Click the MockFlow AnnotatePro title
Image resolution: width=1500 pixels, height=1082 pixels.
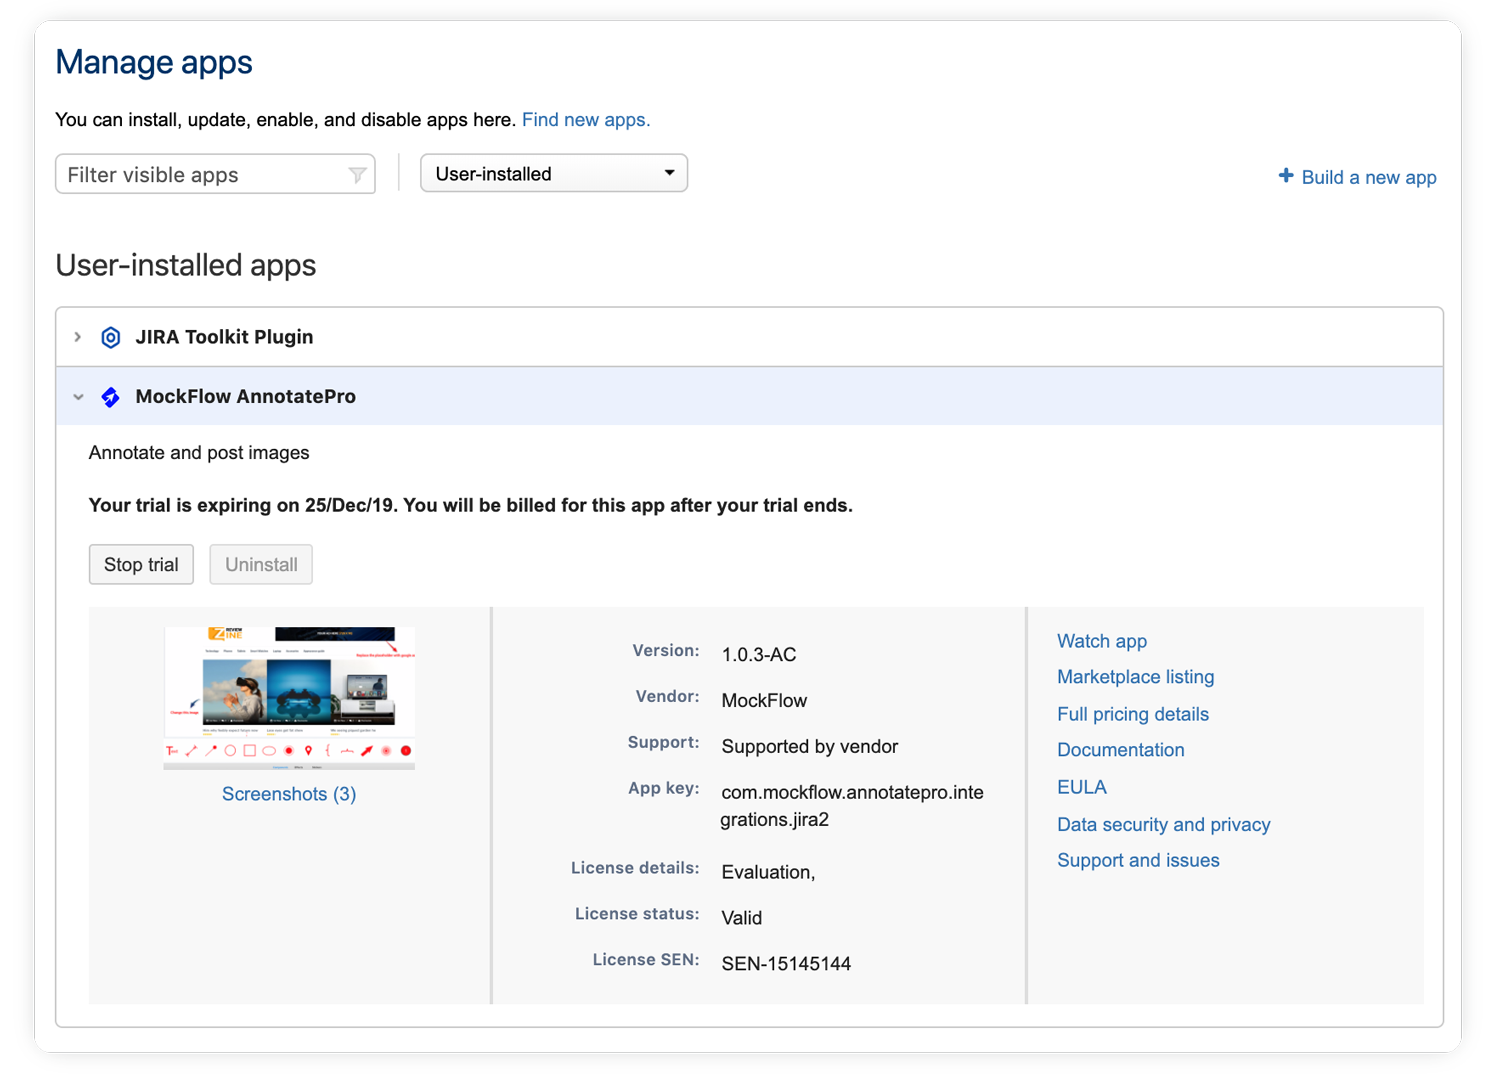click(246, 396)
